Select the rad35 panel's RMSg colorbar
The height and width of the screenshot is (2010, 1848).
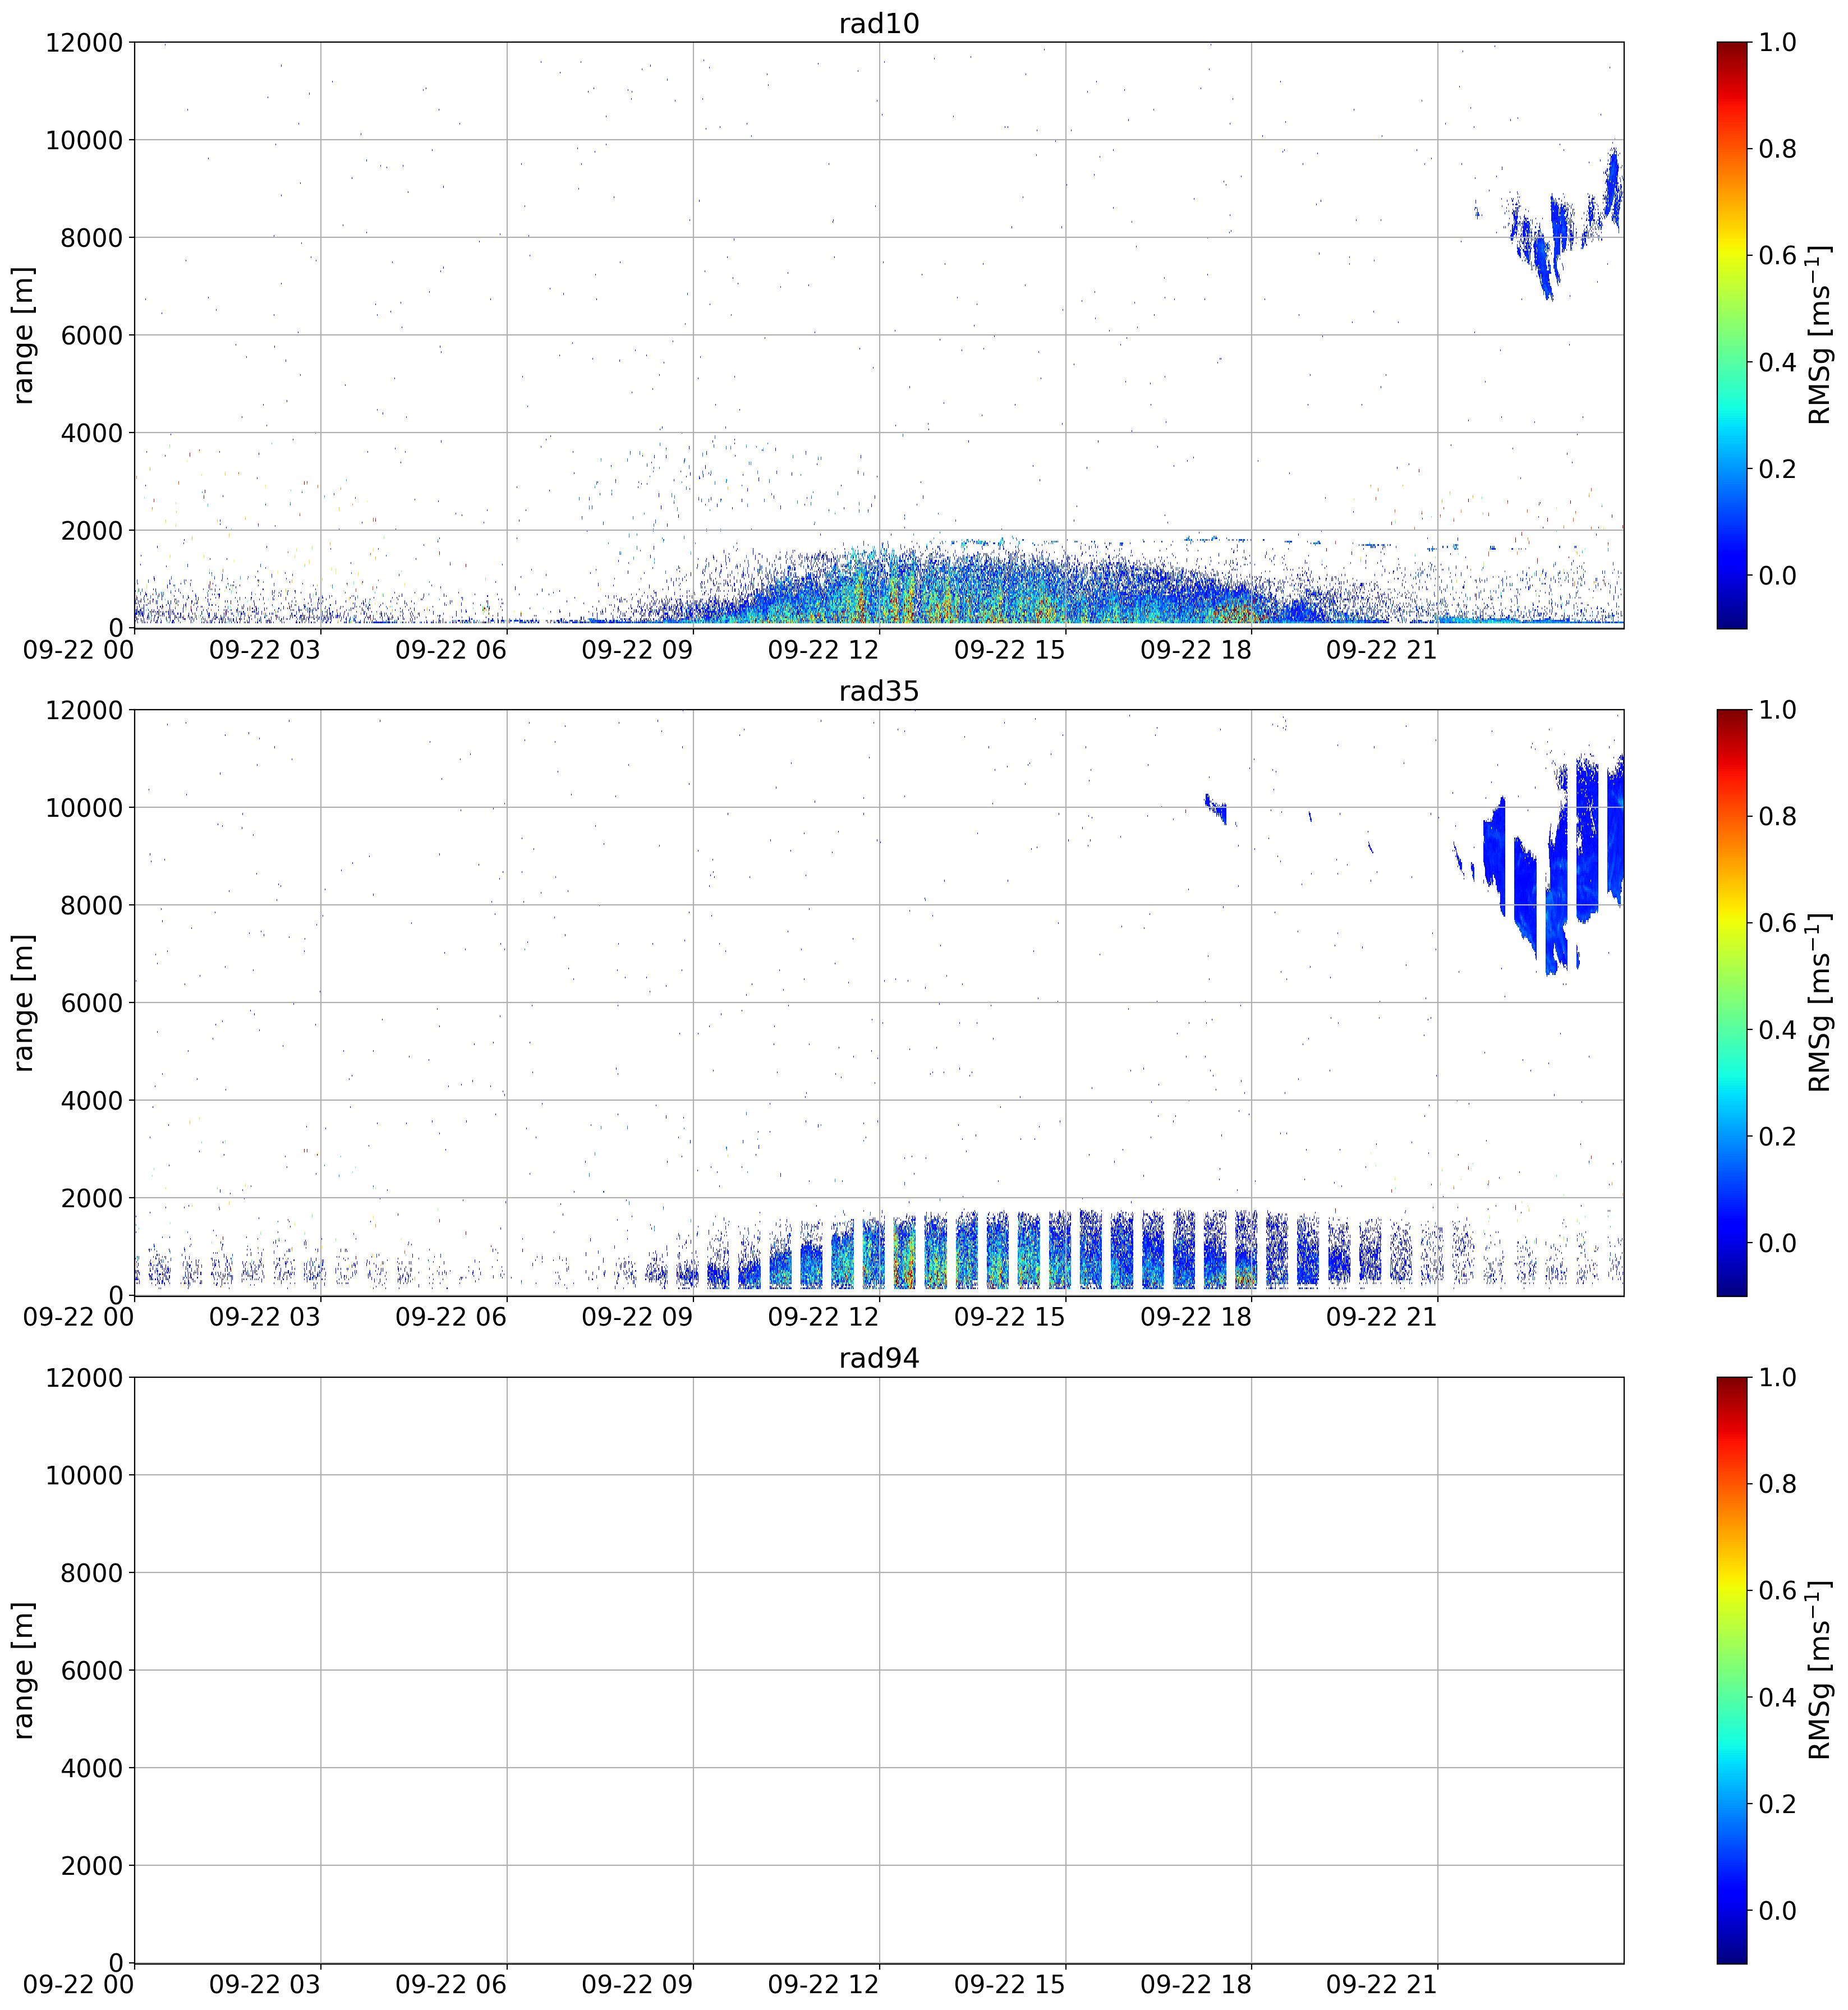1731,1003
